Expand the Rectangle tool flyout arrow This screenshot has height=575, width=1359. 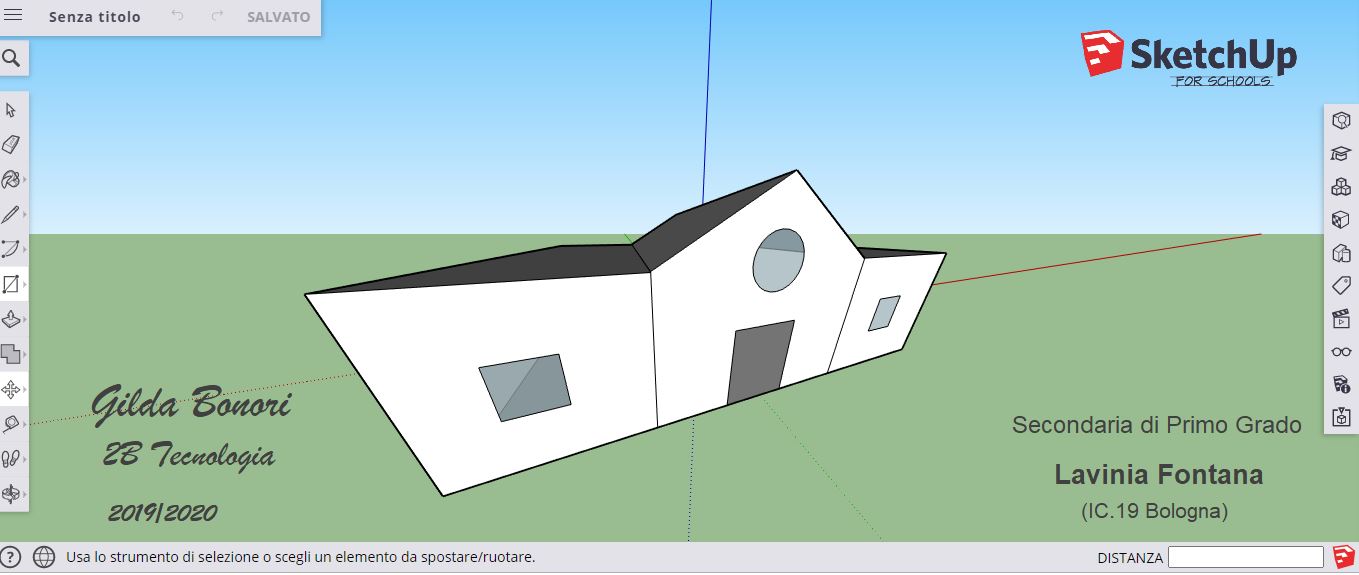(24, 285)
